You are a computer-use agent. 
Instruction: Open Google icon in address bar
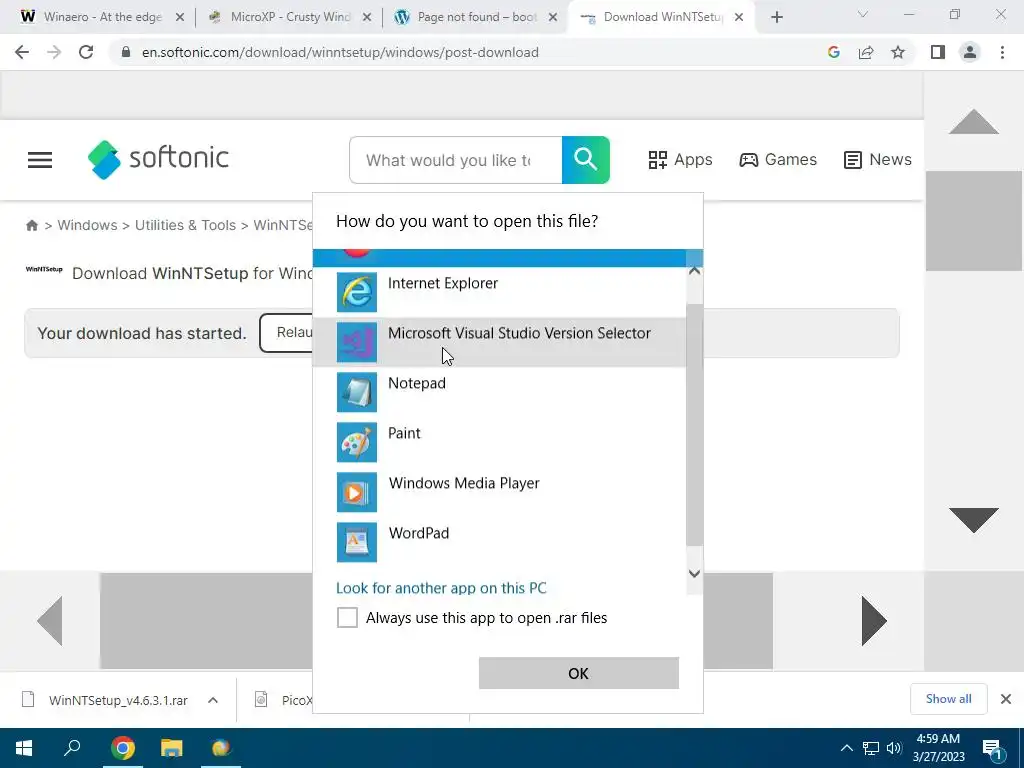[x=833, y=52]
